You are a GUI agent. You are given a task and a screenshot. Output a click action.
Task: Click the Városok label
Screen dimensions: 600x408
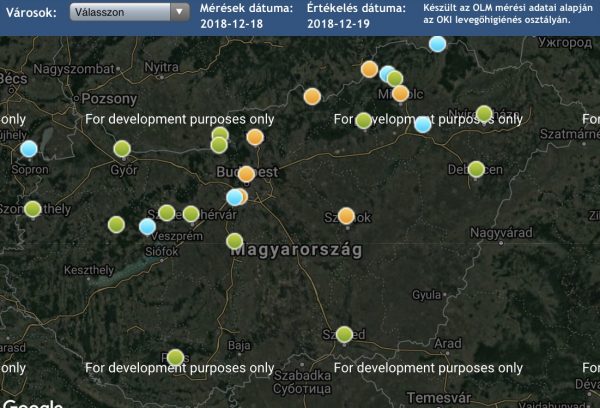click(30, 13)
